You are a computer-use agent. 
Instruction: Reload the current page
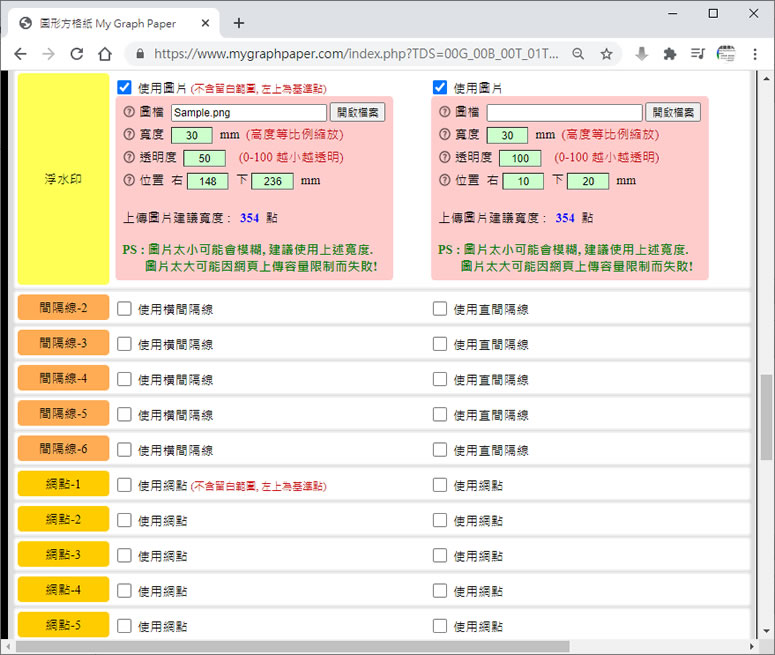click(x=77, y=53)
